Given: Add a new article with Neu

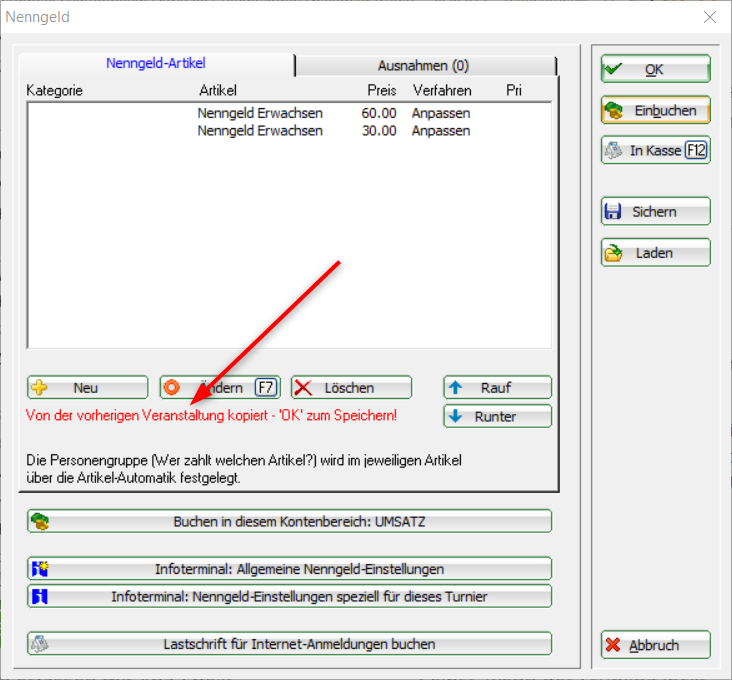Looking at the screenshot, I should [x=88, y=387].
